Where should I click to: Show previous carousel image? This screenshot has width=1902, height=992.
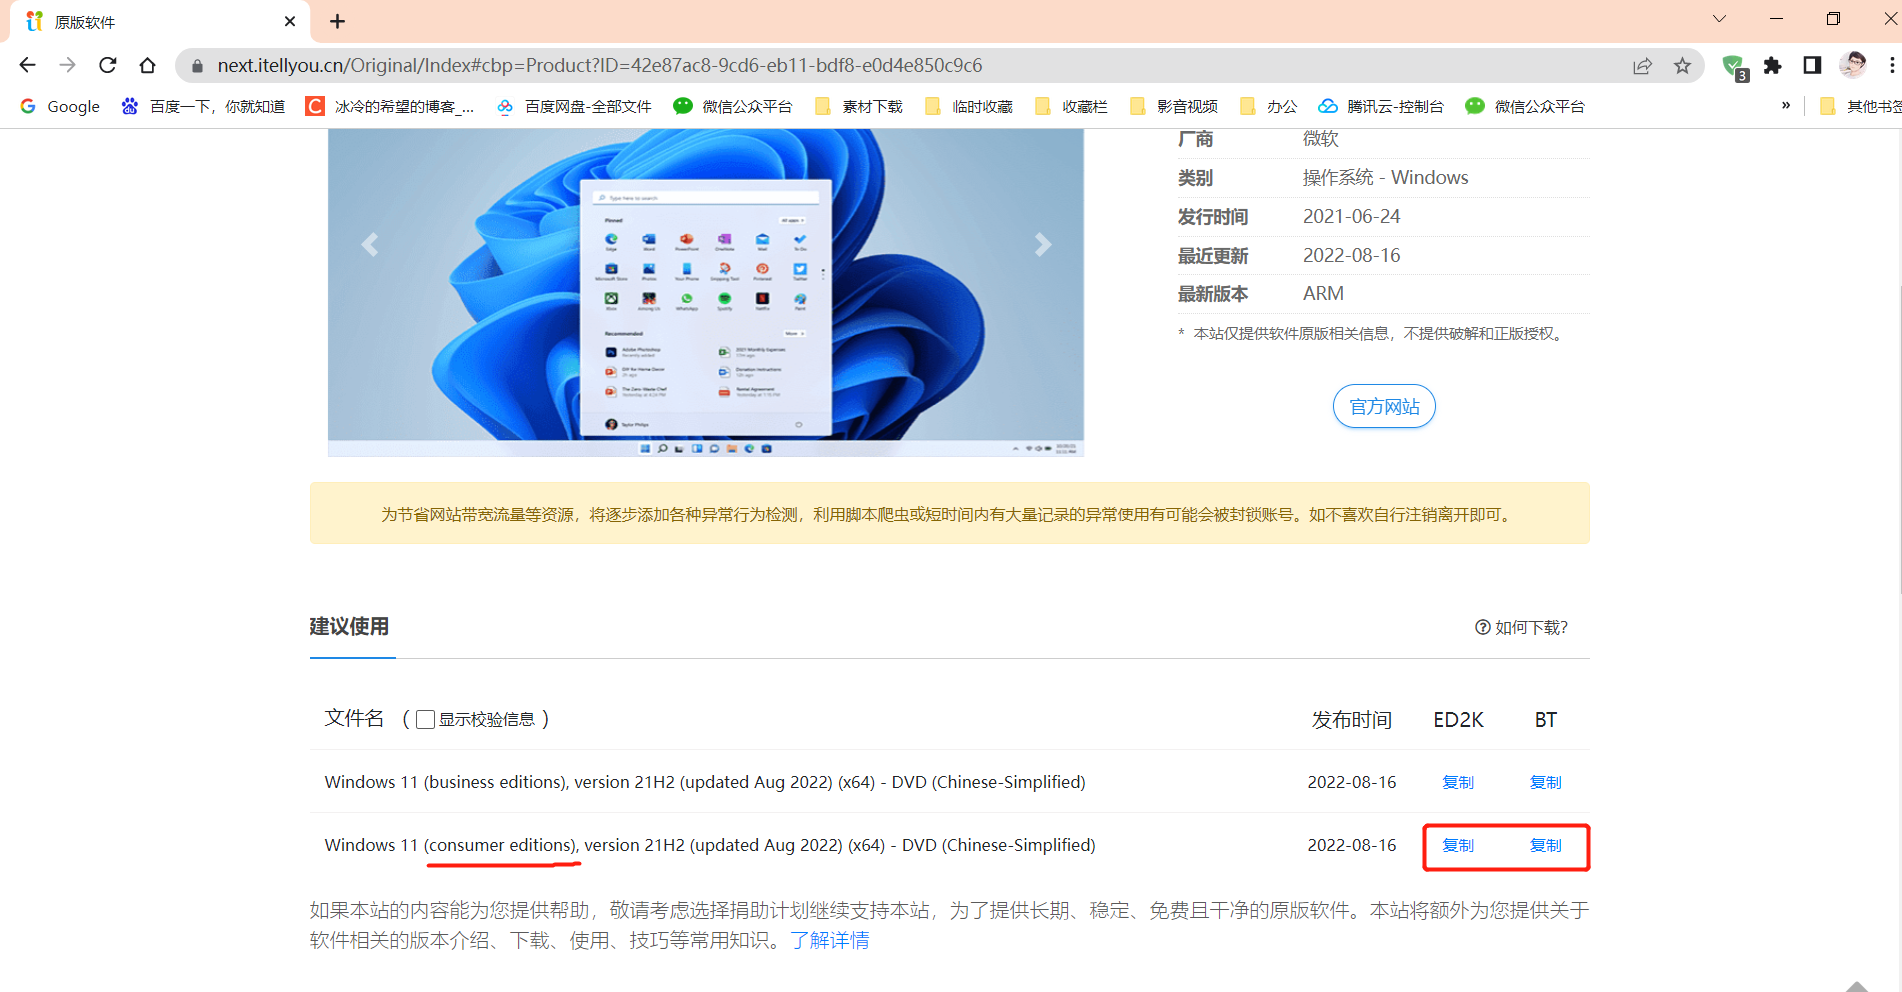(370, 244)
